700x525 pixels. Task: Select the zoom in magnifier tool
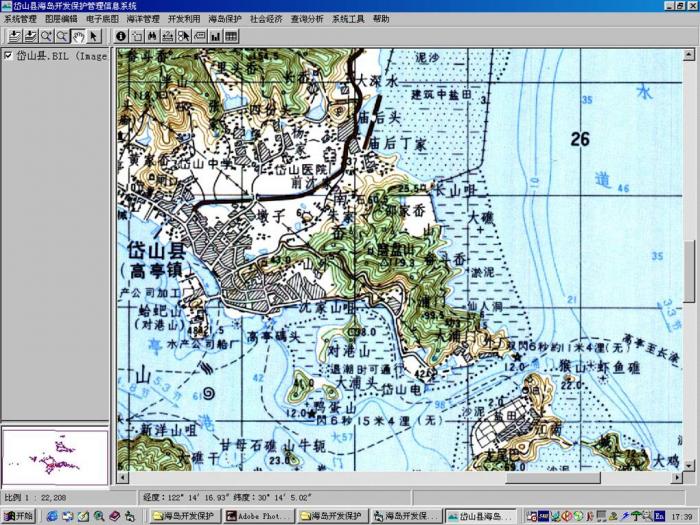(x=46, y=36)
